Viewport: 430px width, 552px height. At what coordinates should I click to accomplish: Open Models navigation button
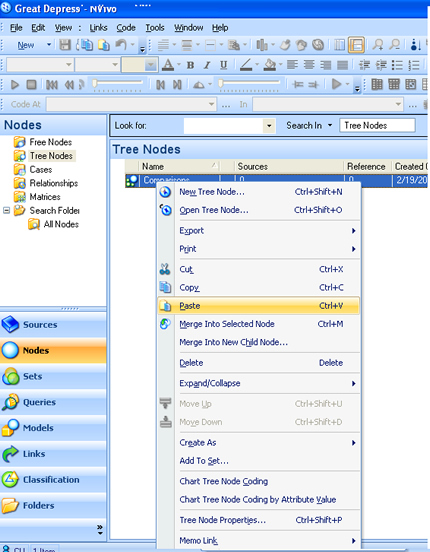pos(53,428)
